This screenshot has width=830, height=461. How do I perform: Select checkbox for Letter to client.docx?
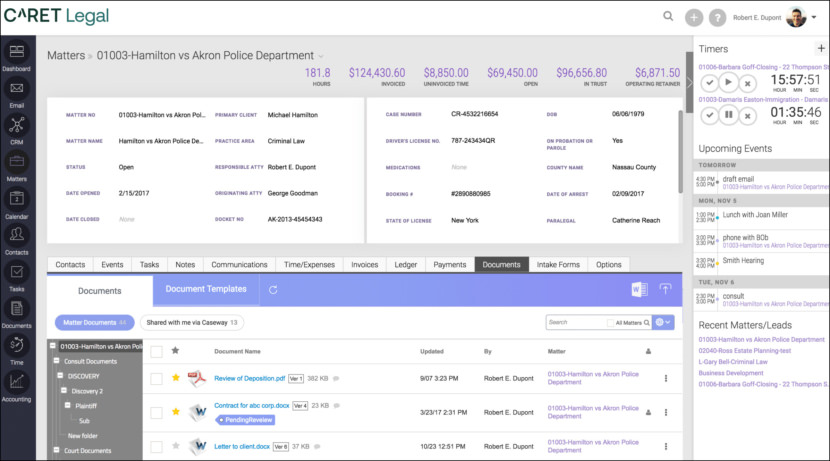point(156,447)
